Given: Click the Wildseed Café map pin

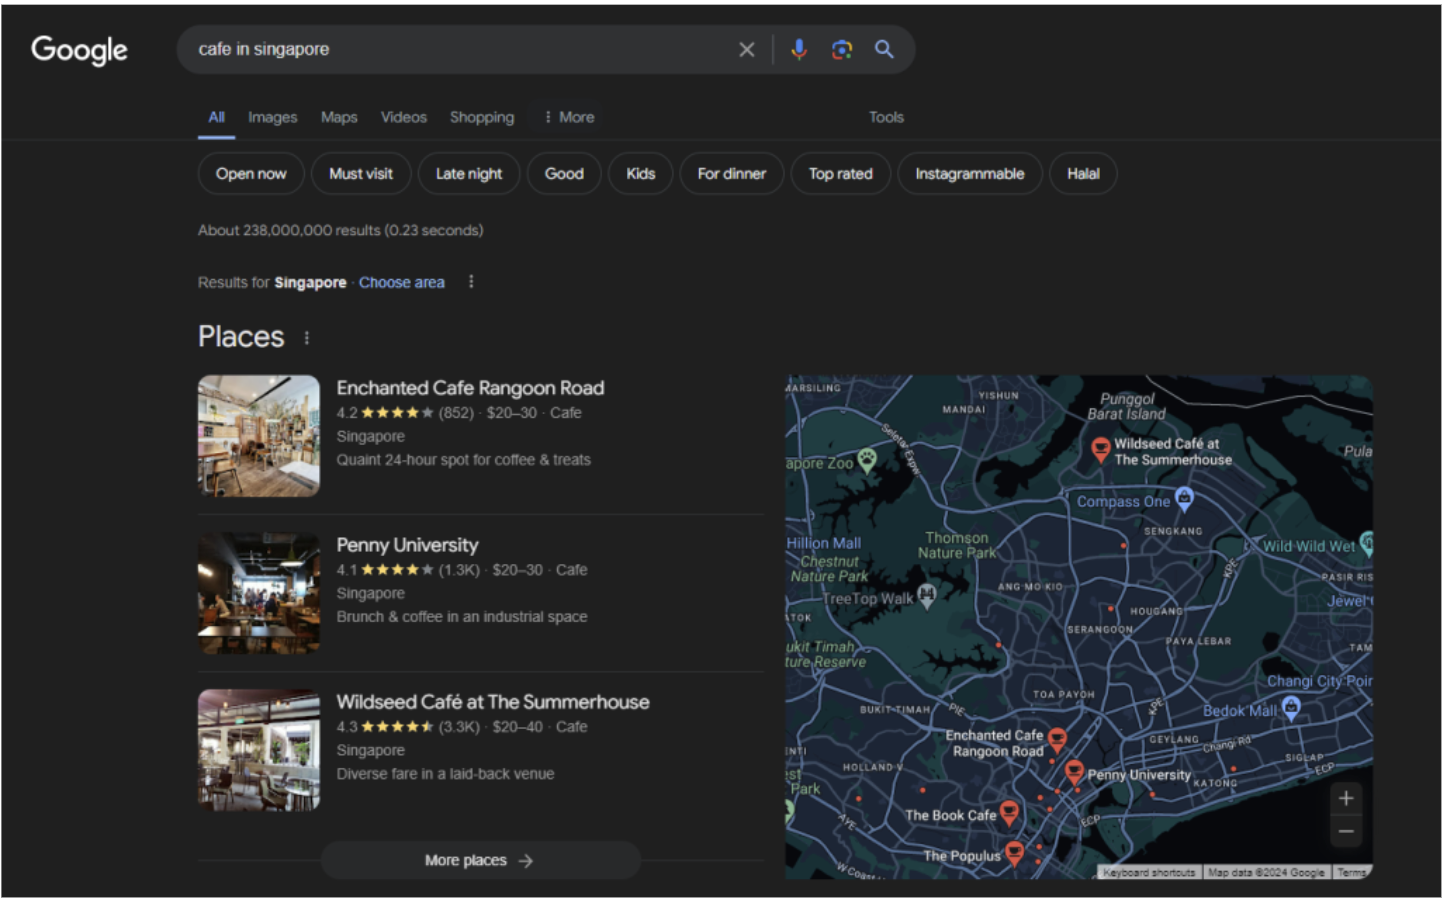Looking at the screenshot, I should pyautogui.click(x=1100, y=448).
